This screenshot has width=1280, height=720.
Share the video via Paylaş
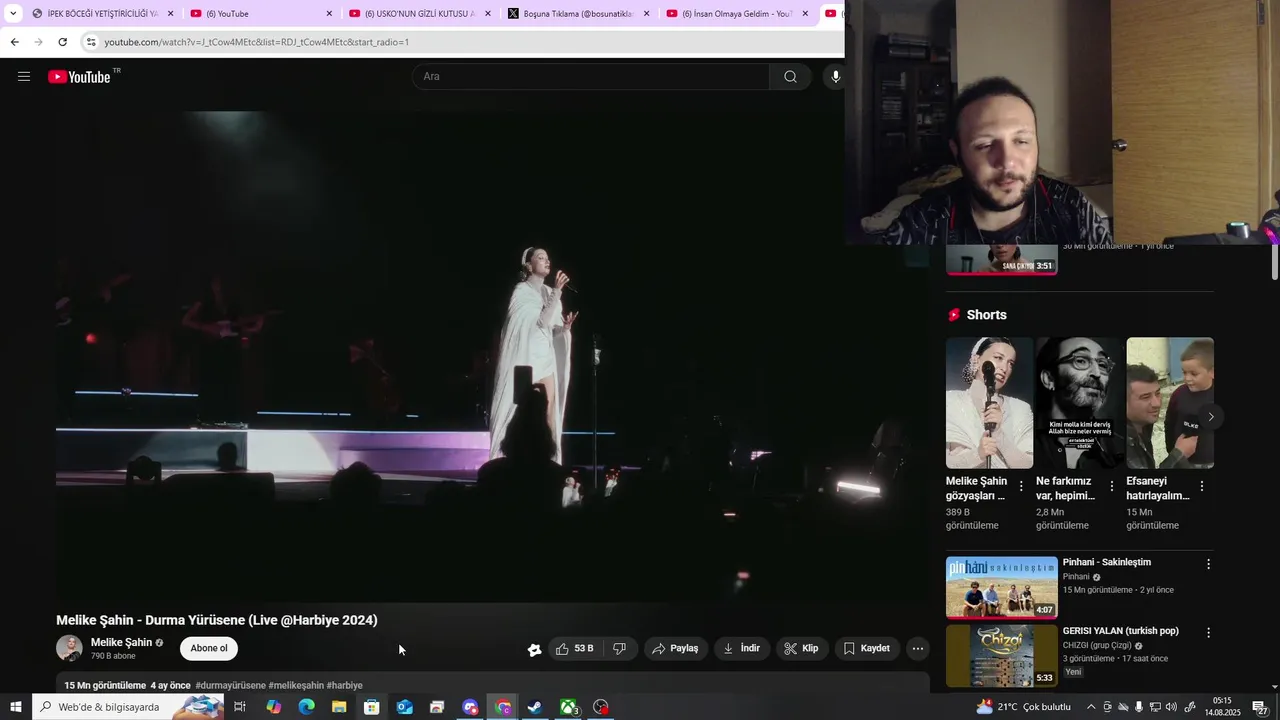pyautogui.click(x=675, y=648)
